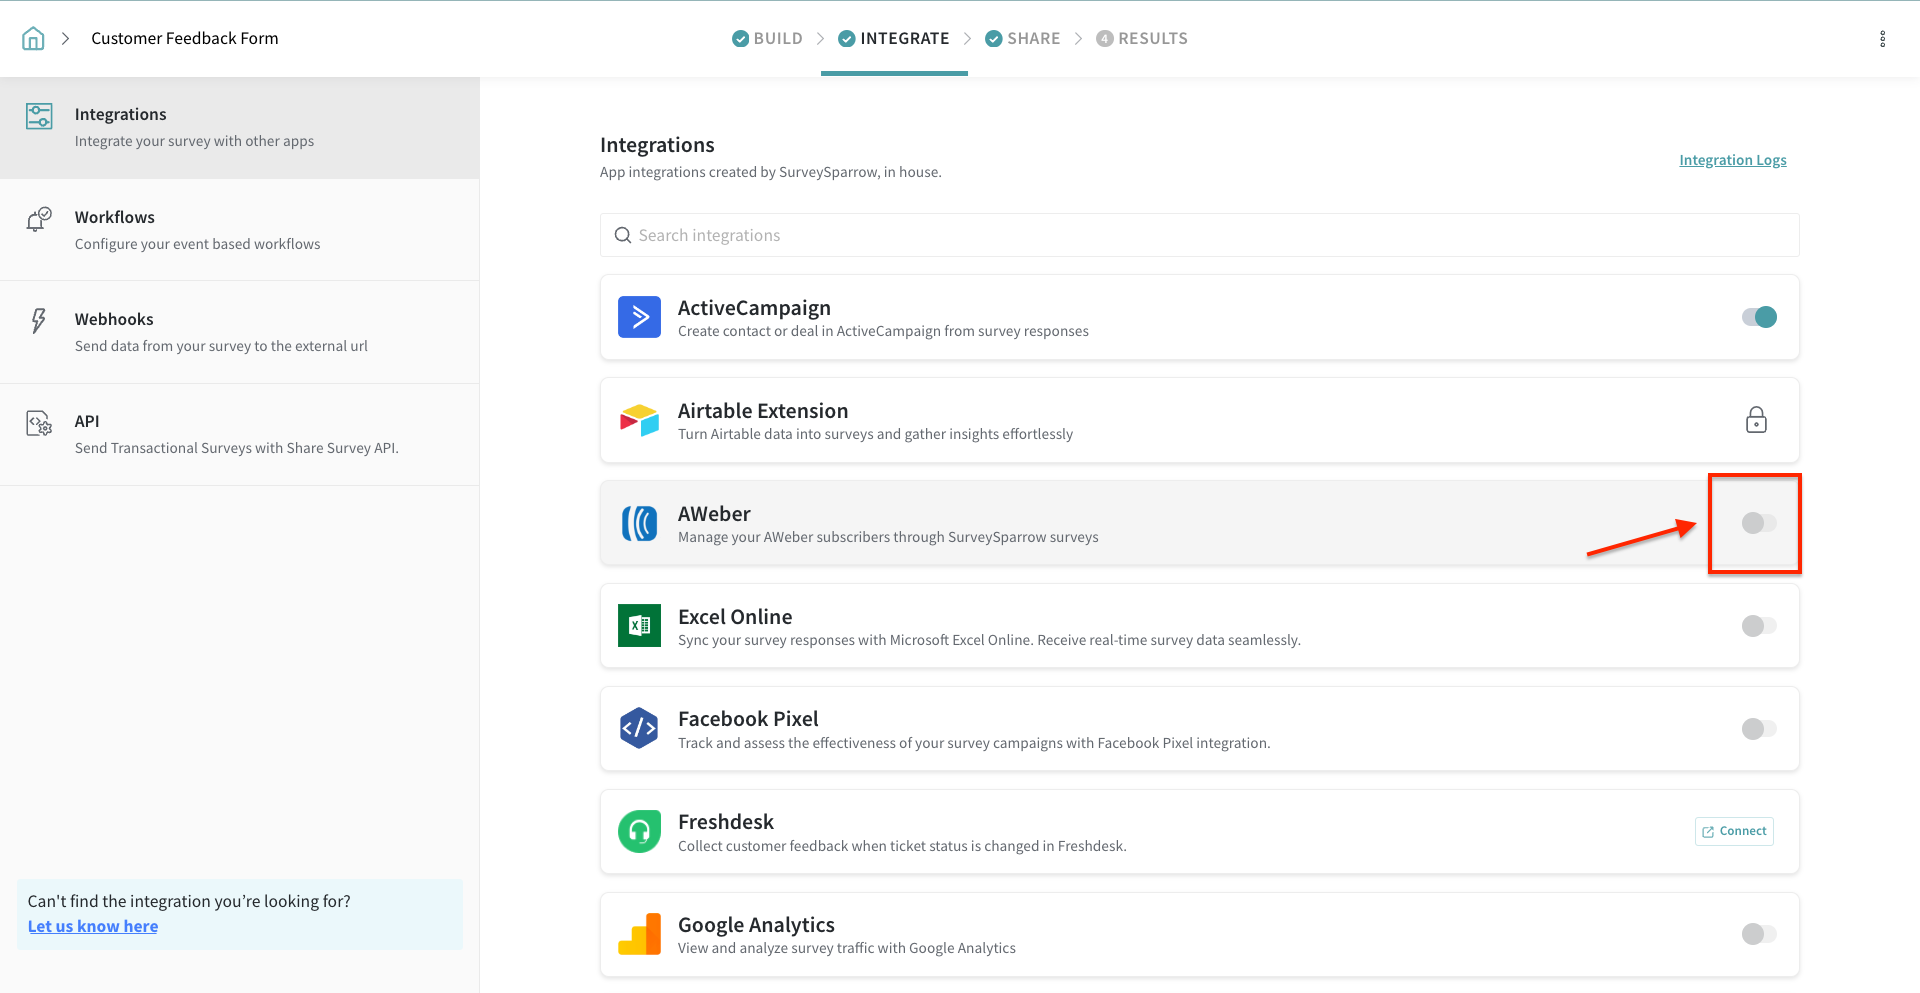Click the Freshdesk headset logo icon
Viewport: 1920px width, 993px height.
pyautogui.click(x=639, y=832)
